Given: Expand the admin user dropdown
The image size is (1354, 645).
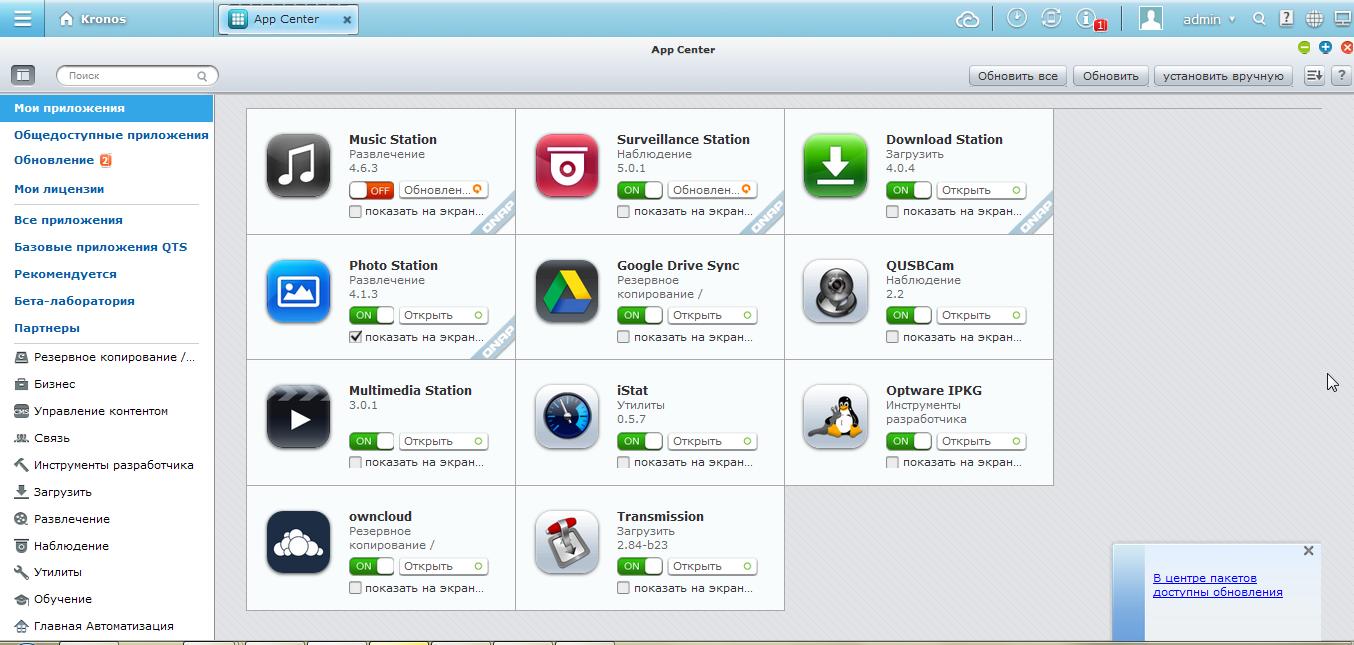Looking at the screenshot, I should pyautogui.click(x=1209, y=19).
